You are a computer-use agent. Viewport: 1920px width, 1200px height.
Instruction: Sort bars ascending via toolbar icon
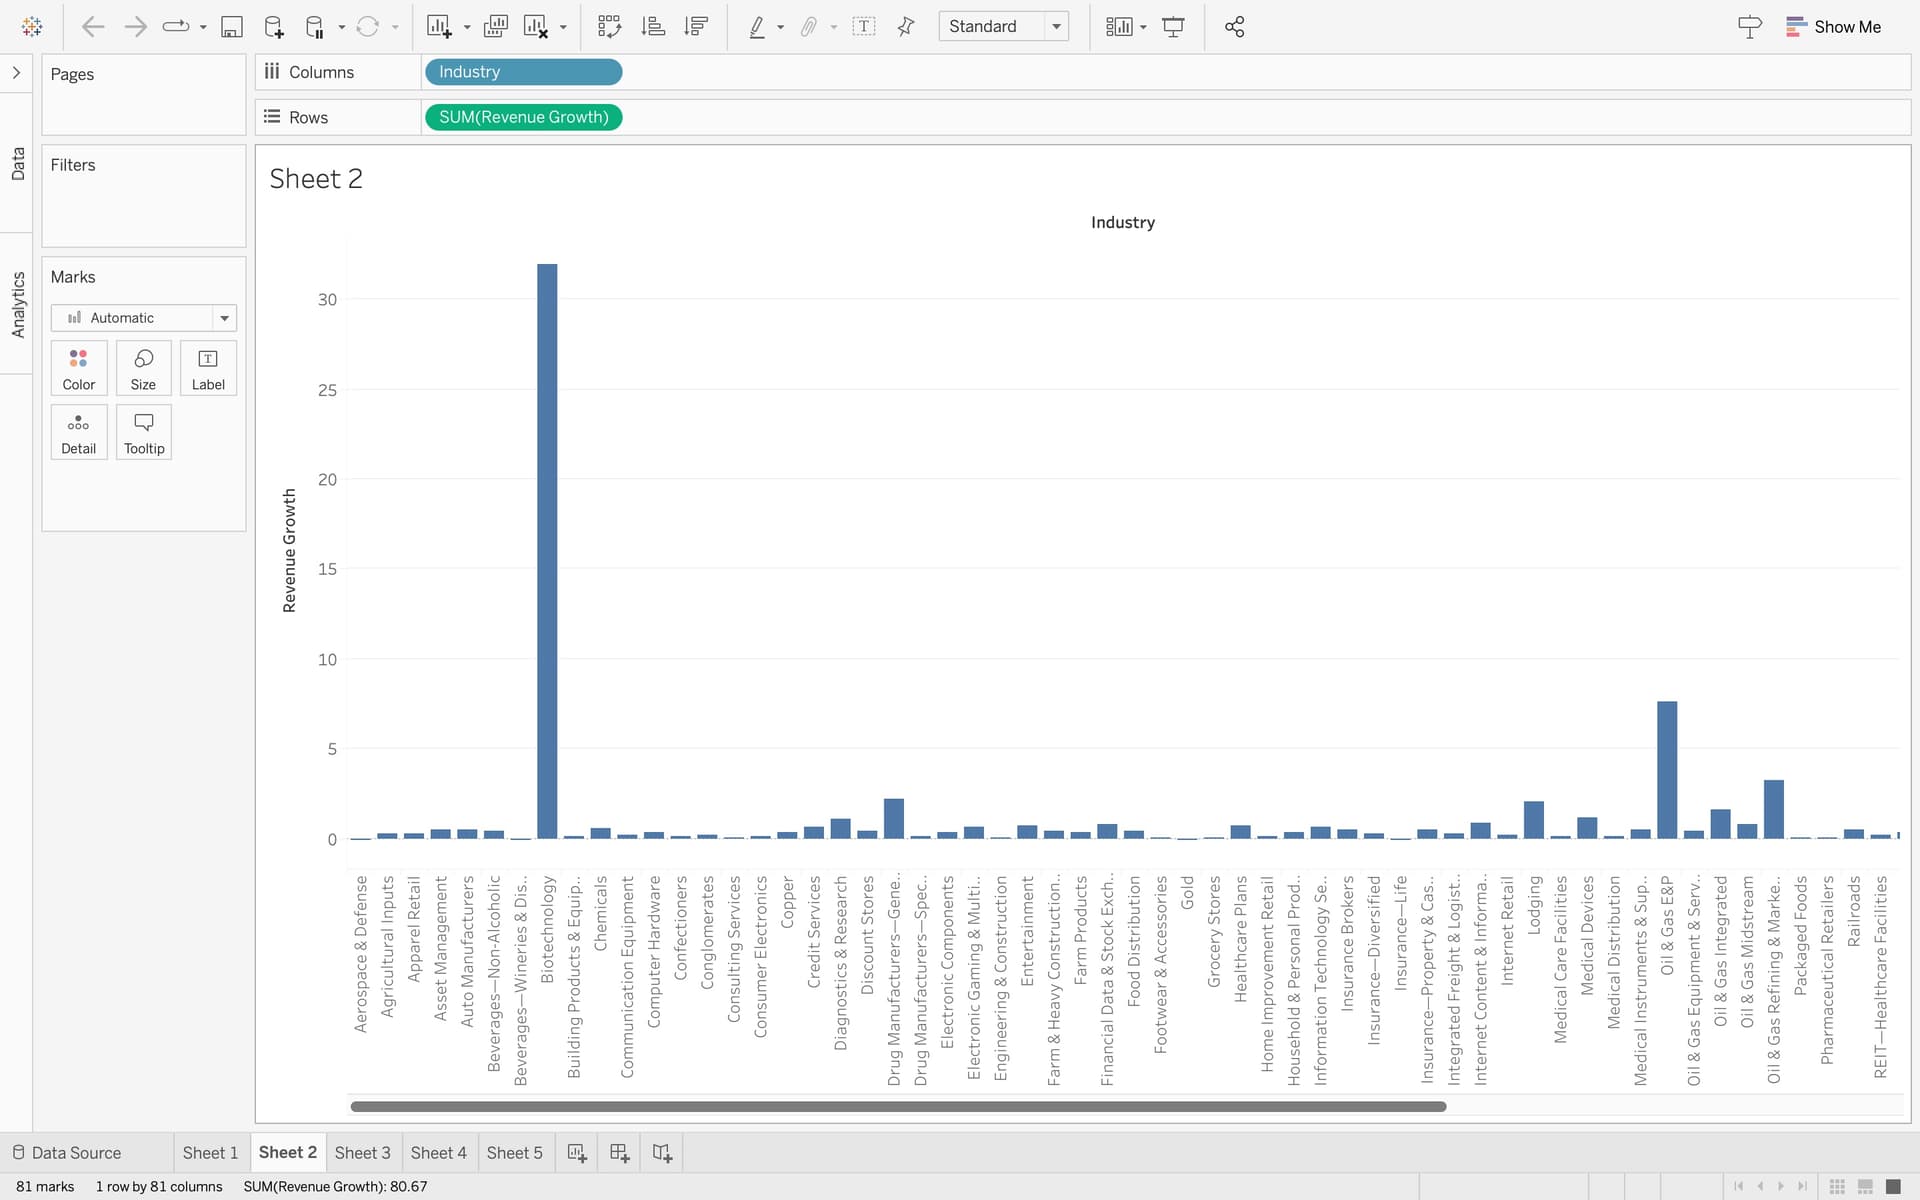click(653, 27)
